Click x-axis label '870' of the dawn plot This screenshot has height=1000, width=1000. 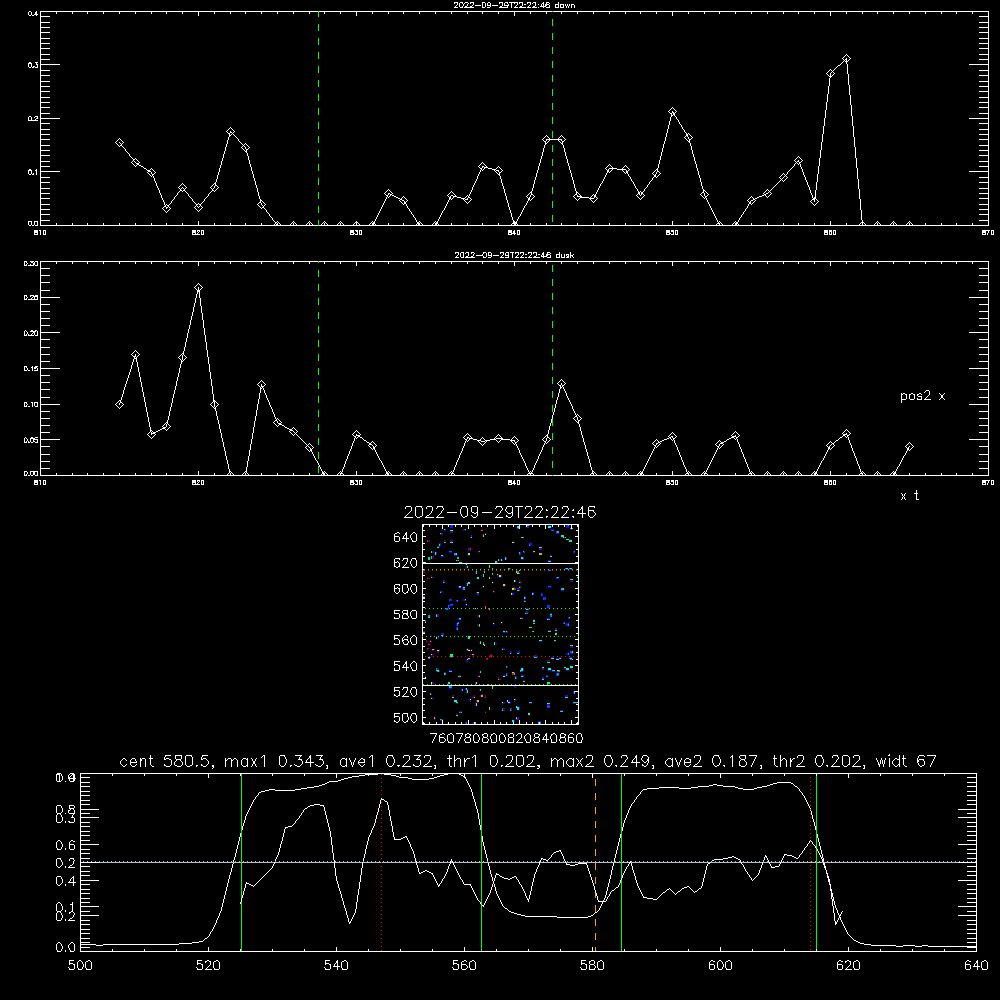[988, 233]
